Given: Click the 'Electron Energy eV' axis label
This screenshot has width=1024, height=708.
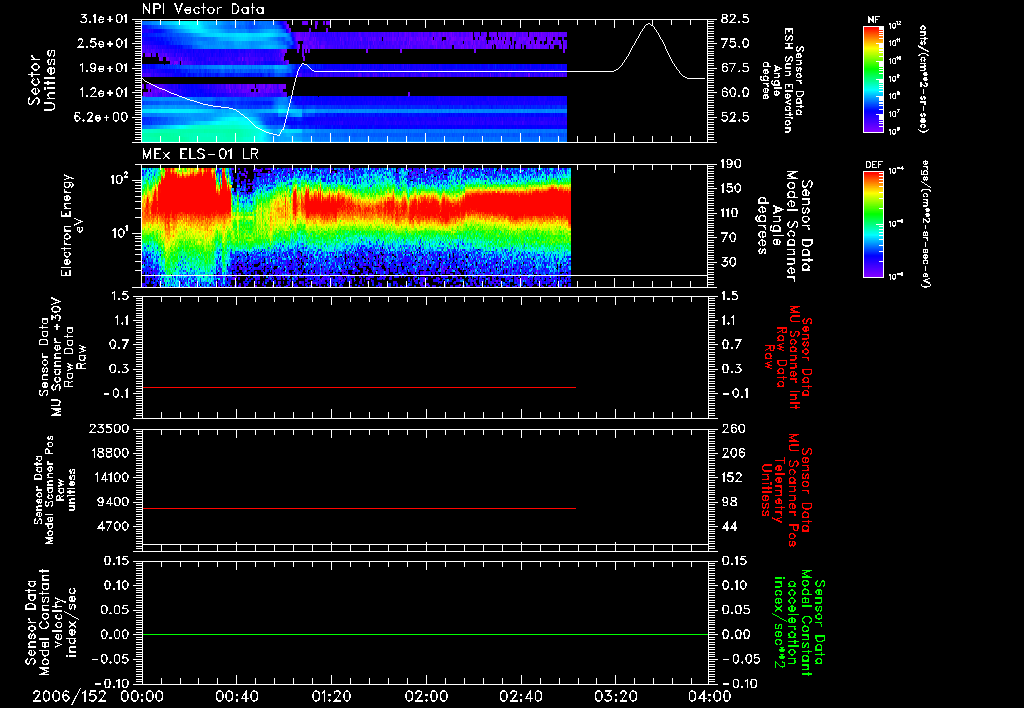Looking at the screenshot, I should [72, 225].
